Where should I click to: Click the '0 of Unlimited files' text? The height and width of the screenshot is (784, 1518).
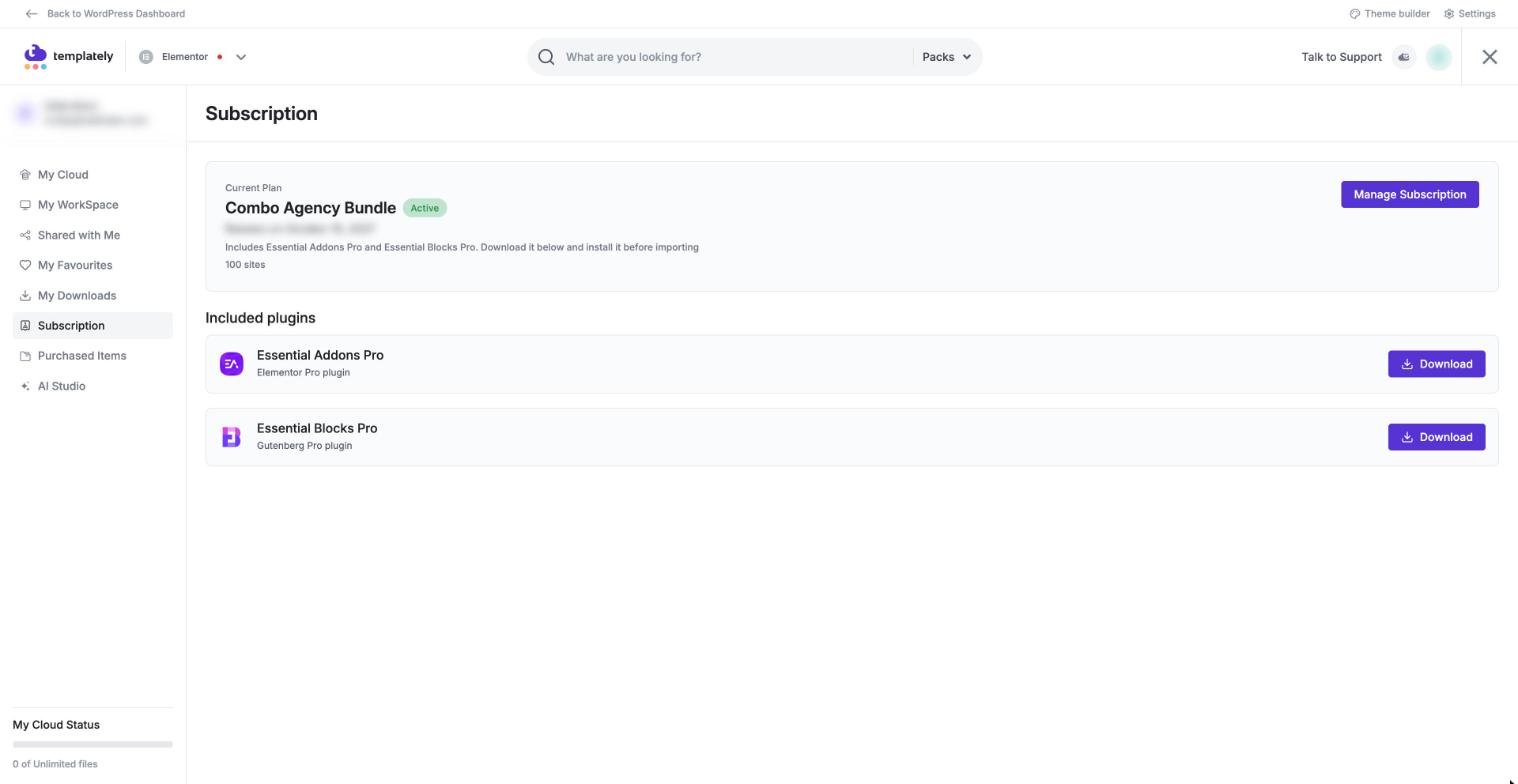[55, 764]
